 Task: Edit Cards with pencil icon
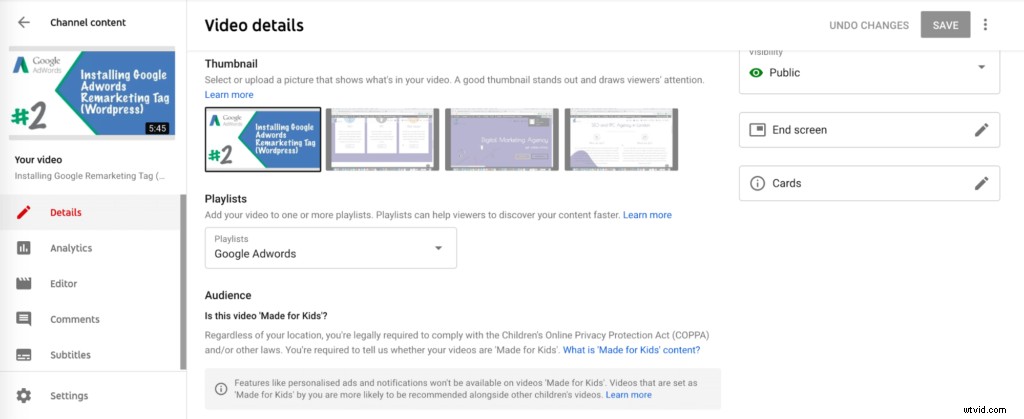coord(982,183)
